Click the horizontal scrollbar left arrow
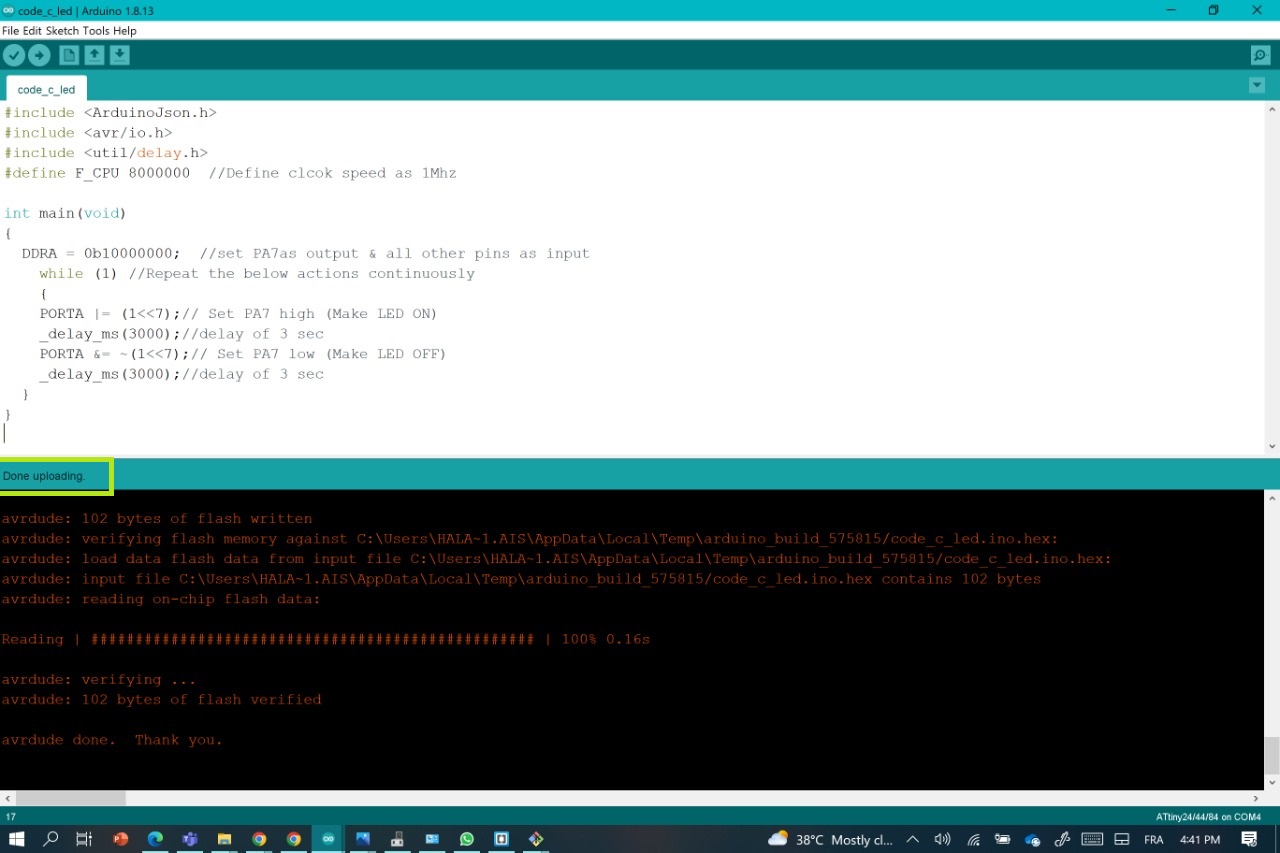This screenshot has height=853, width=1280. (7, 798)
